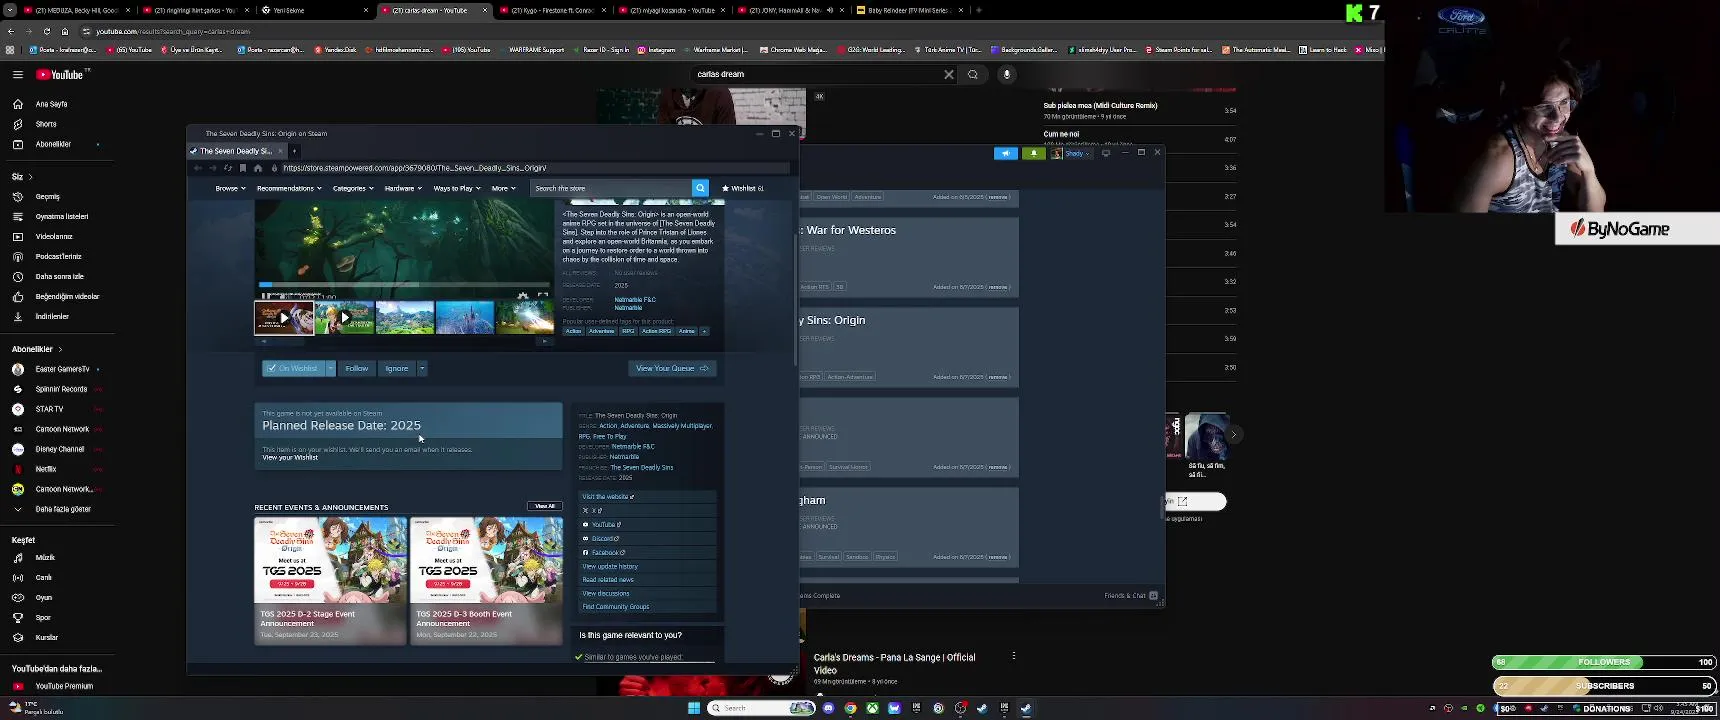The height and width of the screenshot is (720, 1720).
Task: Click Visit the website link
Action: [608, 497]
